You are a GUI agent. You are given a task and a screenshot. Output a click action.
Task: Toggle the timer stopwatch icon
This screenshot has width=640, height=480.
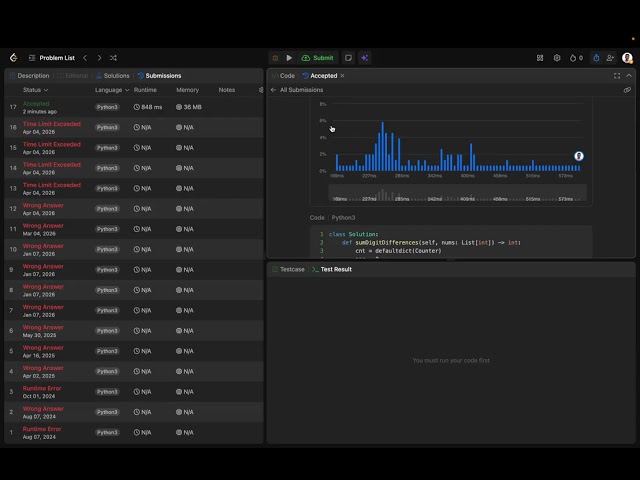596,58
